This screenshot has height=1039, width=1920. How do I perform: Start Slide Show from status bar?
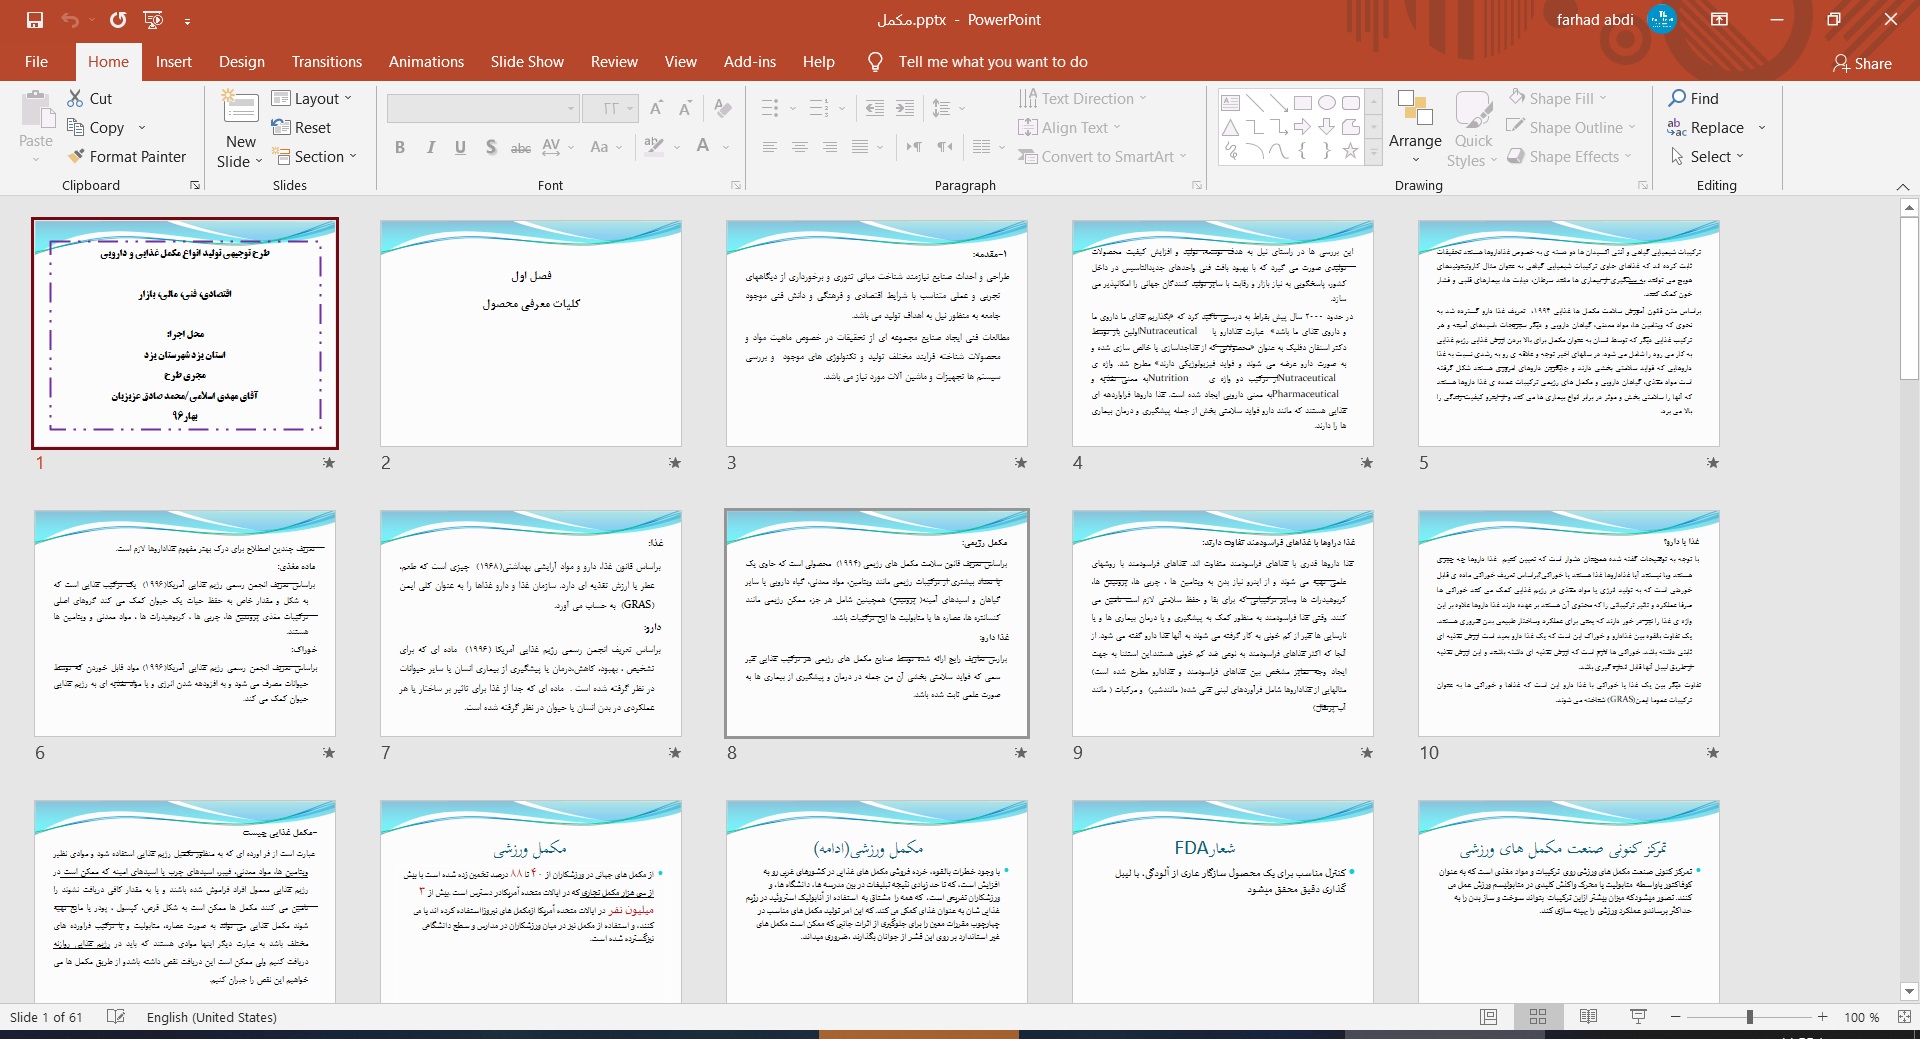click(x=1638, y=1017)
